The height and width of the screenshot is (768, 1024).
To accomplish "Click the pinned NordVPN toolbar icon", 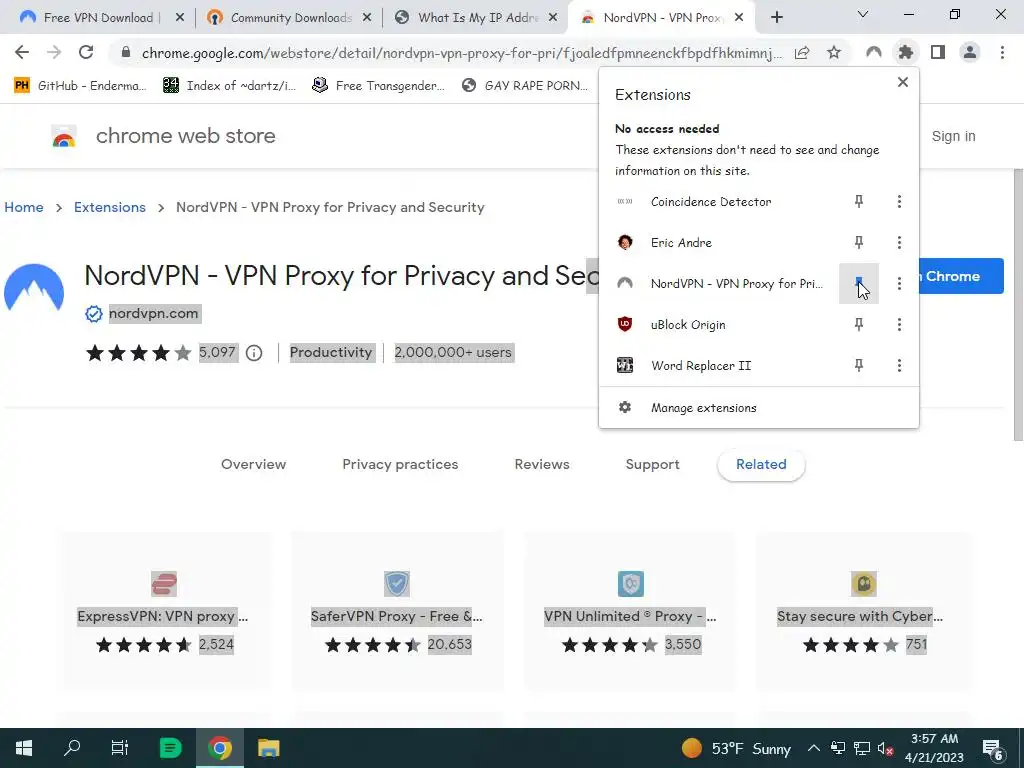I will [874, 52].
